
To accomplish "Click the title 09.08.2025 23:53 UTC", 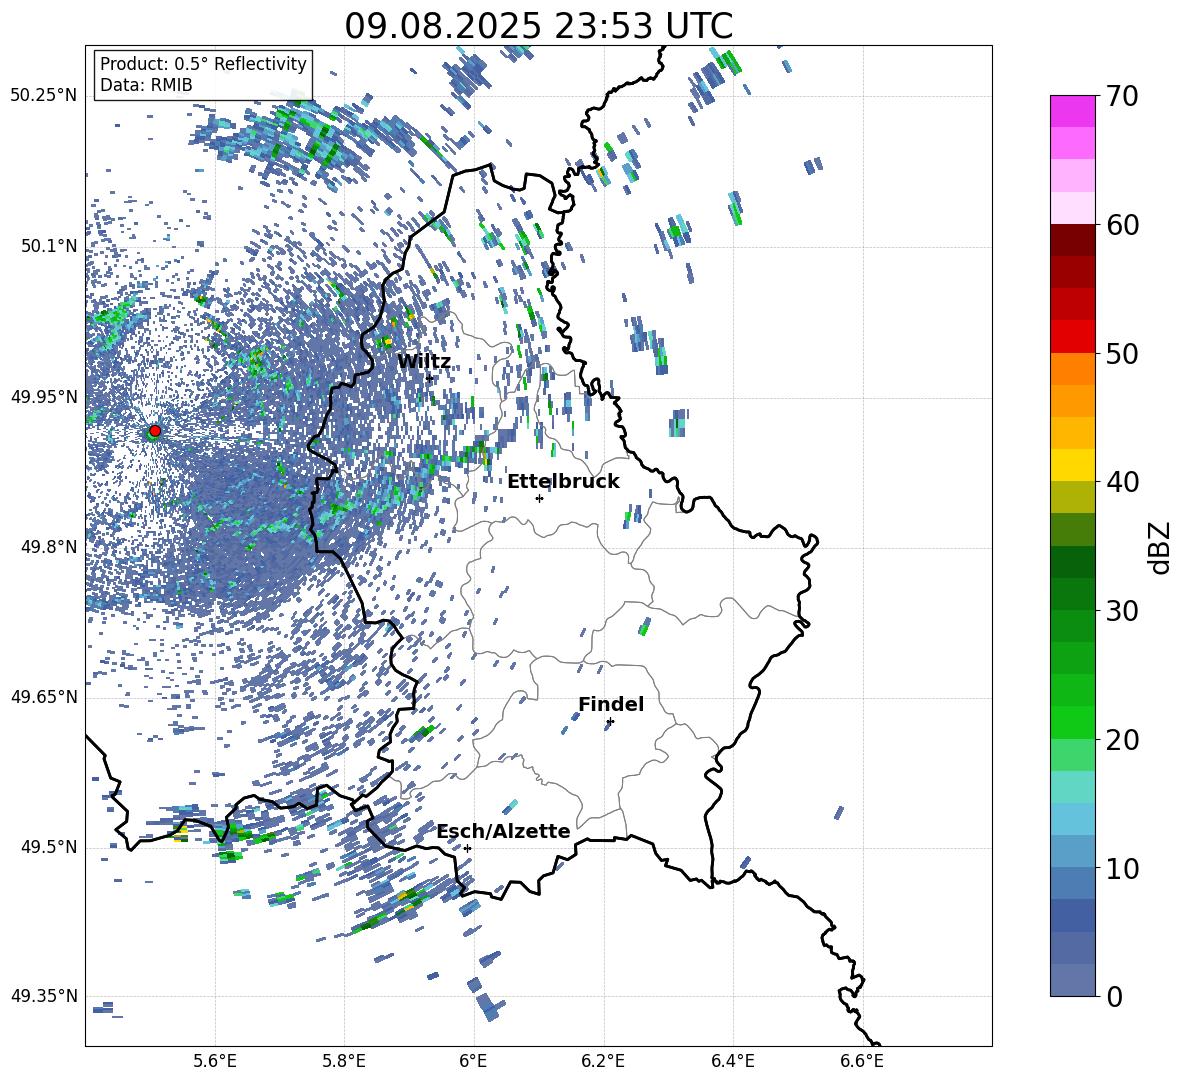I will pyautogui.click(x=538, y=26).
